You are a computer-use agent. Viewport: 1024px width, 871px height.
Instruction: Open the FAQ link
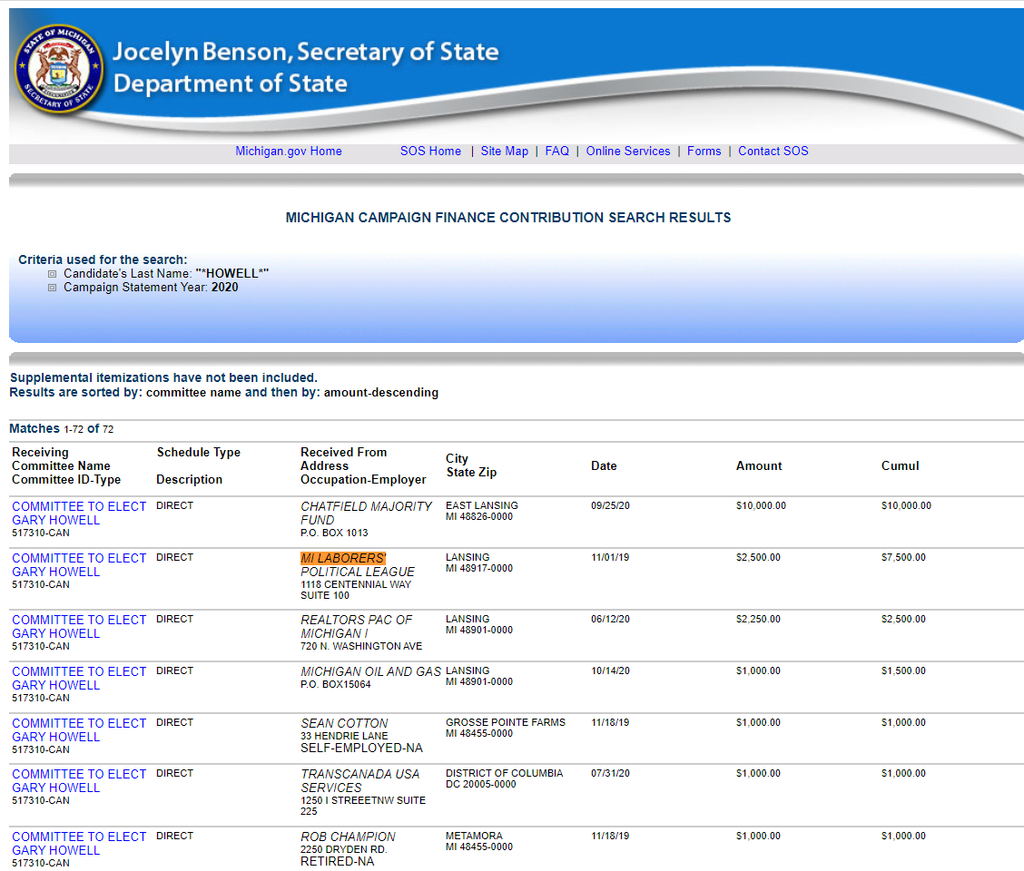point(557,151)
